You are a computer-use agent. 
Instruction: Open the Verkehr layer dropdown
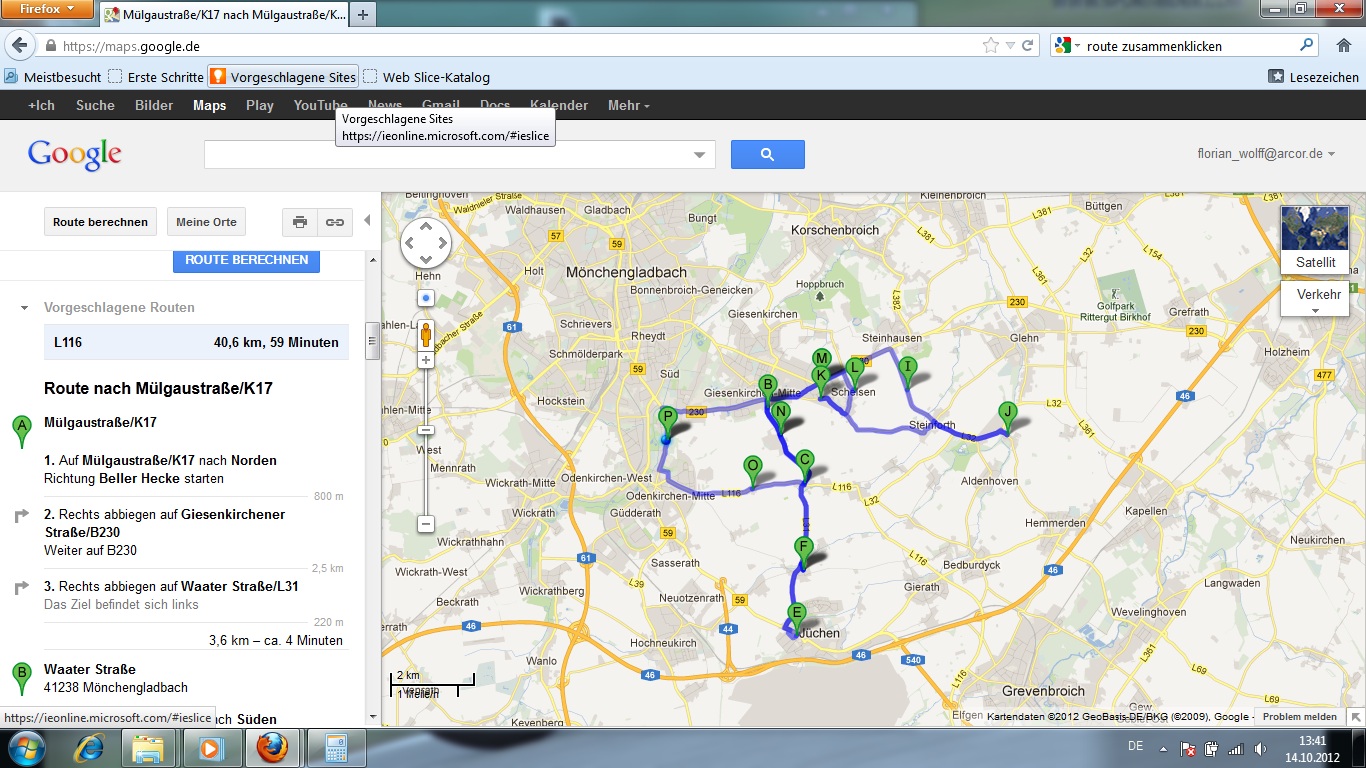(x=1315, y=298)
